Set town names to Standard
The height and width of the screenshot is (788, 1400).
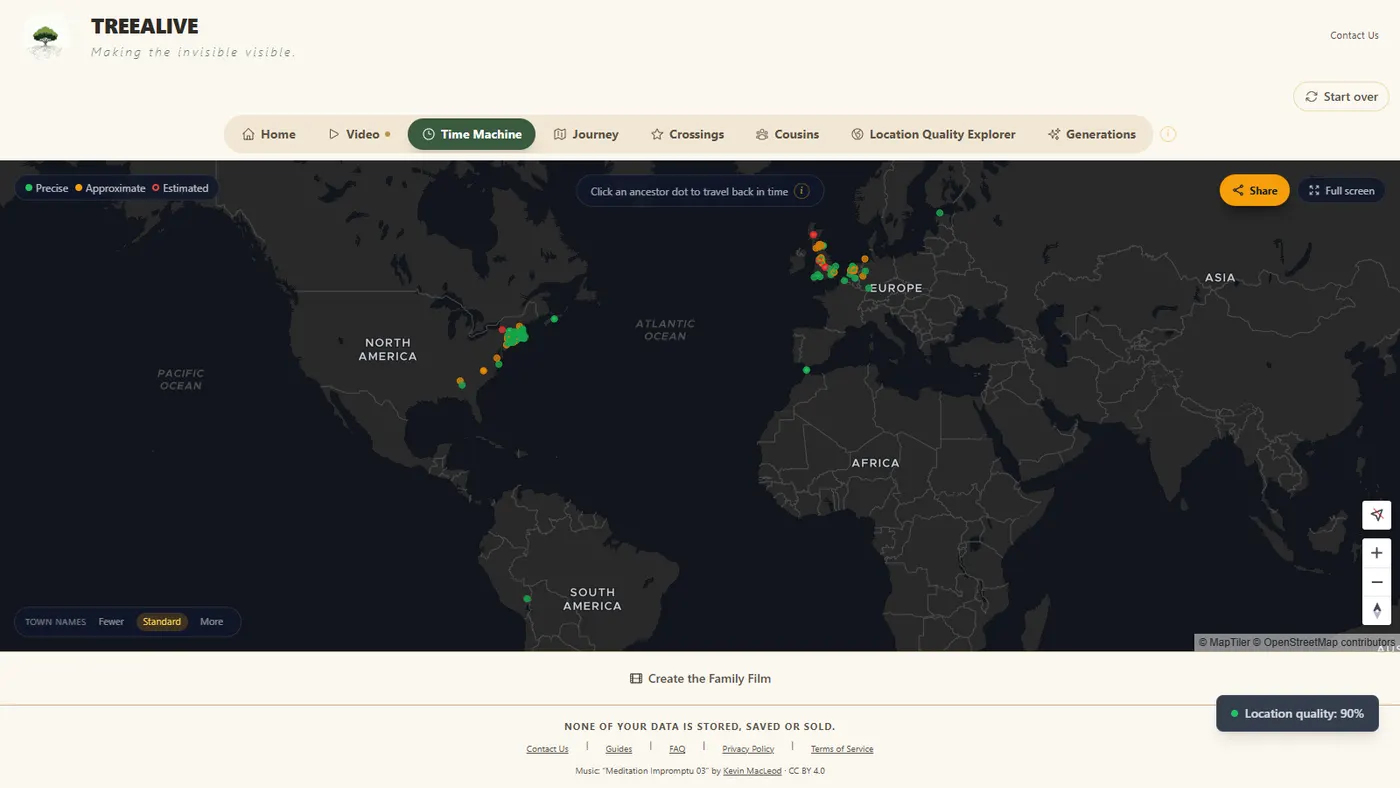click(161, 622)
